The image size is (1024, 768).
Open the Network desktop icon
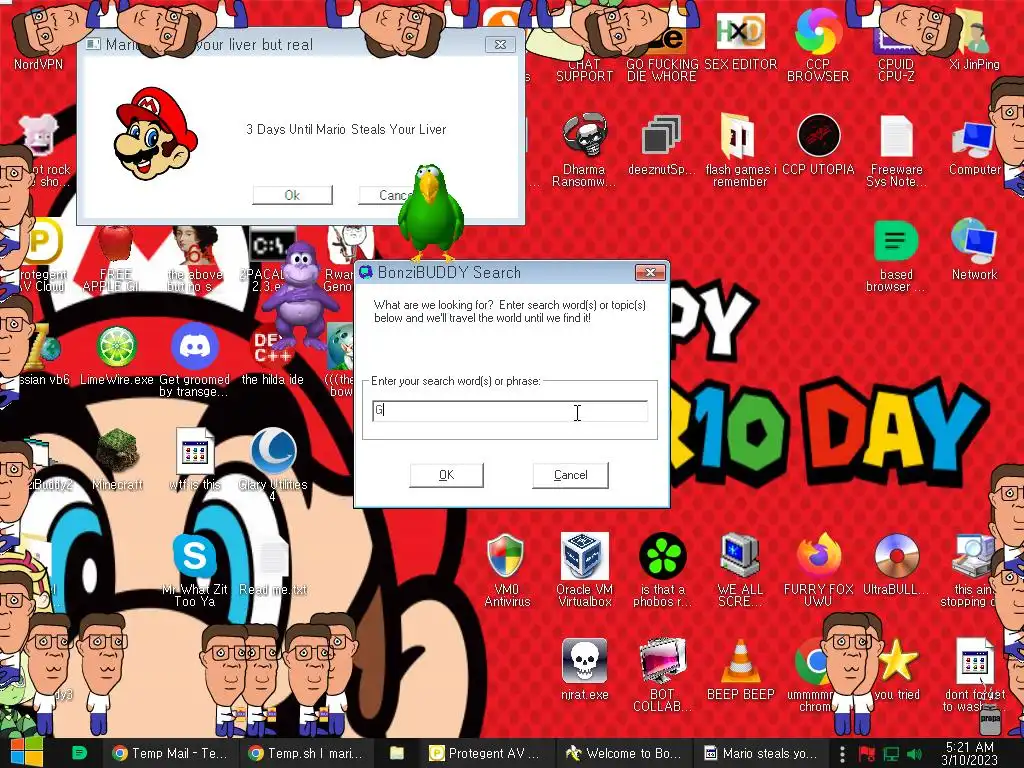pyautogui.click(x=974, y=249)
